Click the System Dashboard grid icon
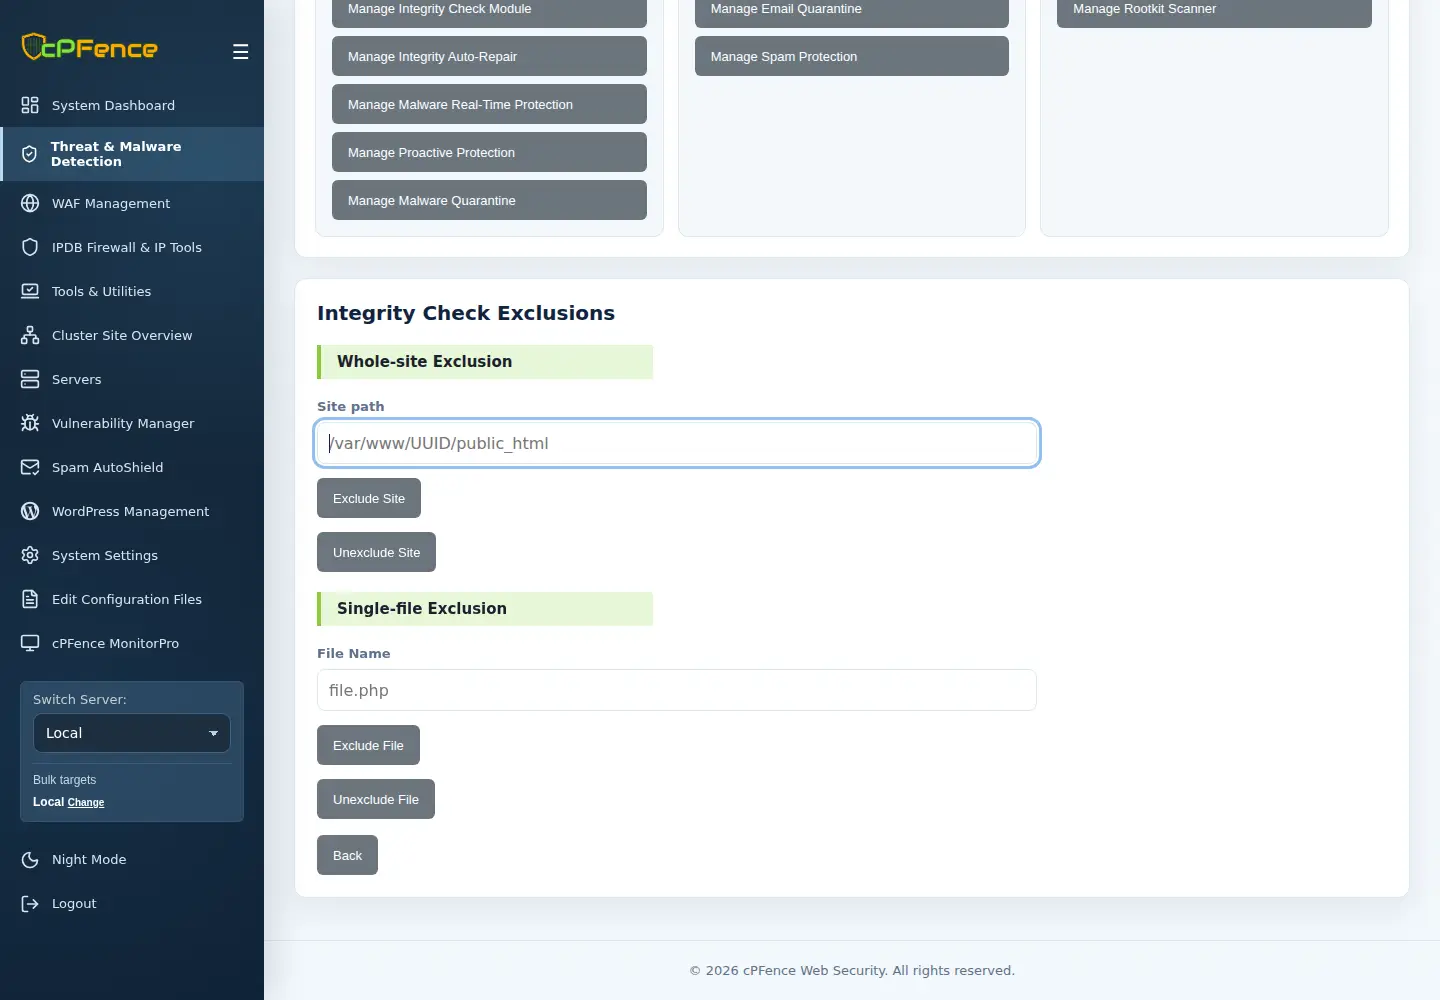This screenshot has height=1000, width=1440. pos(30,105)
